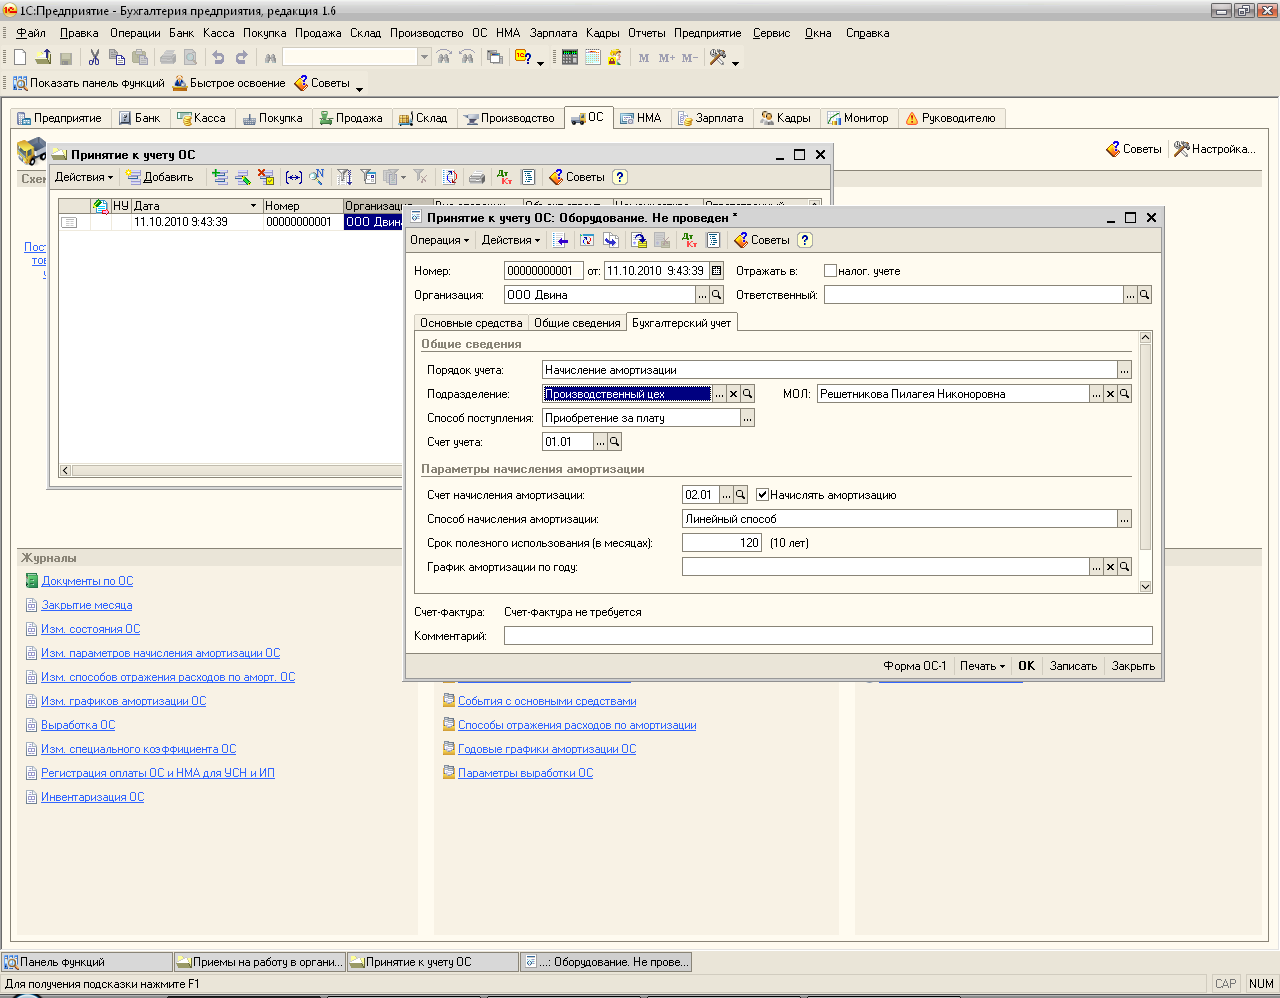Switch to Основные средства tab
This screenshot has width=1280, height=998.
(471, 323)
